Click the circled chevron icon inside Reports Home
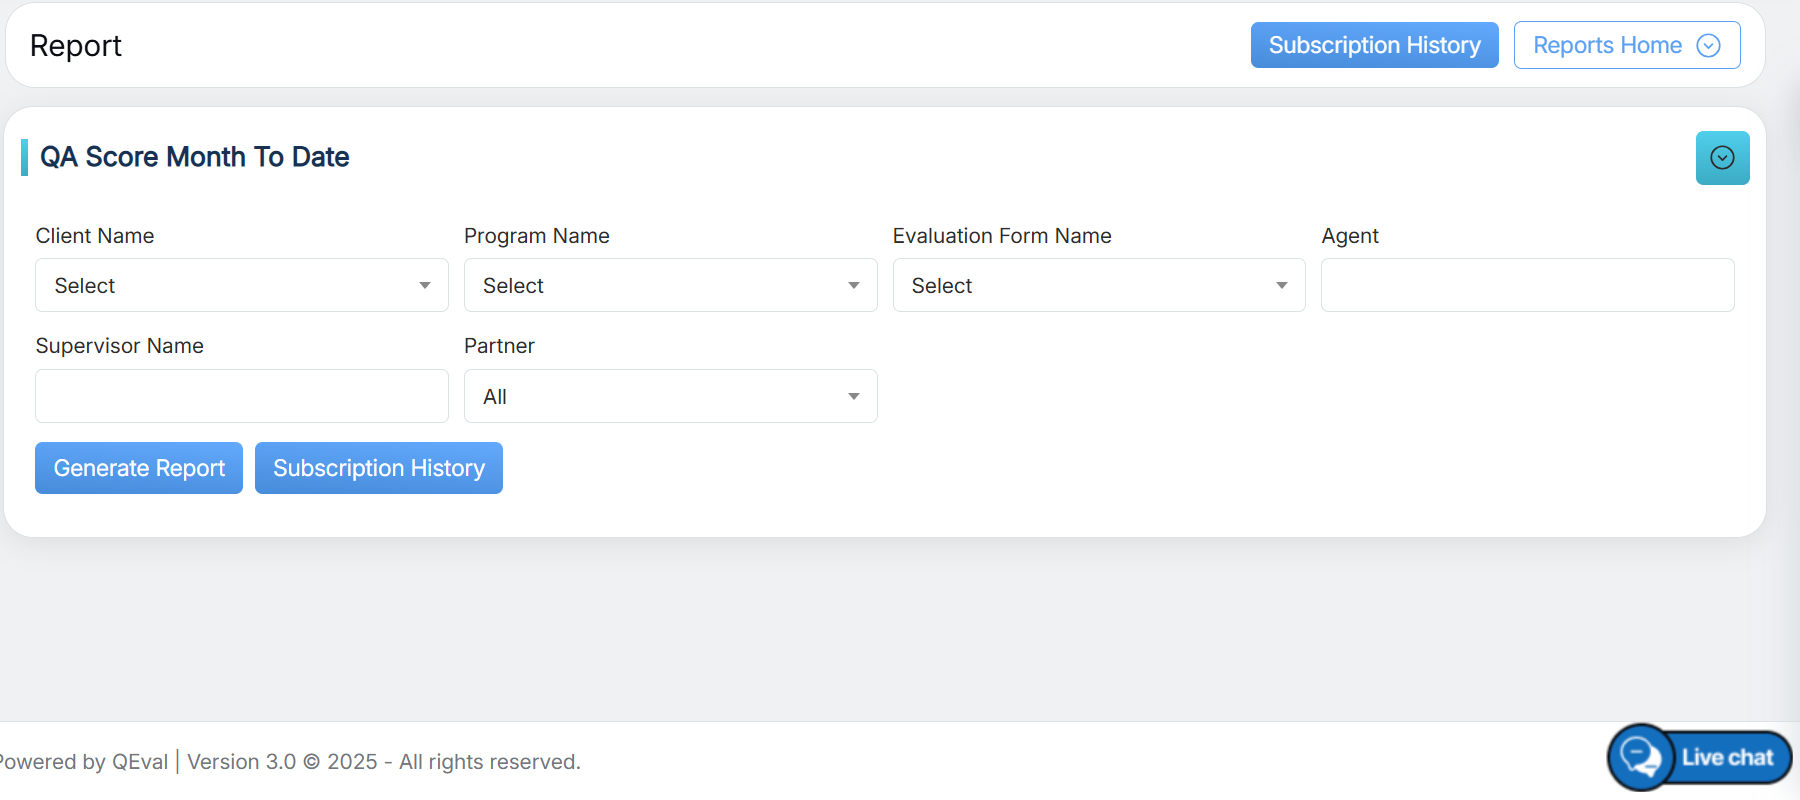Screen dimensions: 1800x800 click(x=1708, y=46)
